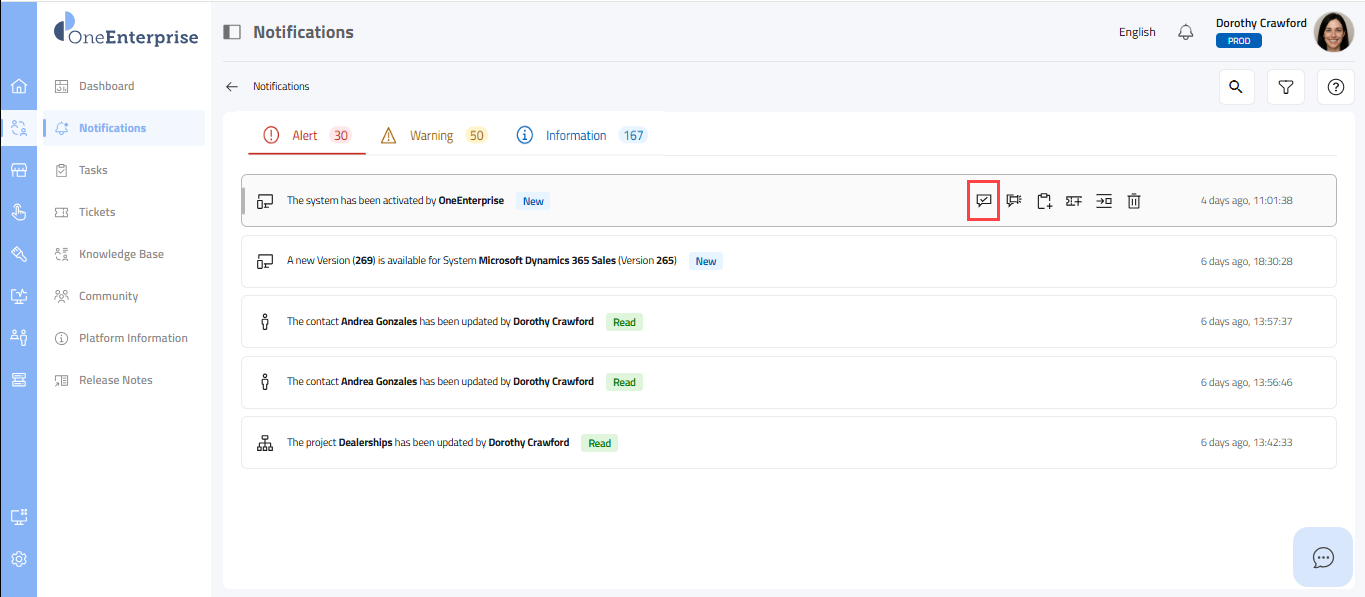Click the arrow-to-box forward icon in notification row
The height and width of the screenshot is (597, 1365).
click(1104, 201)
